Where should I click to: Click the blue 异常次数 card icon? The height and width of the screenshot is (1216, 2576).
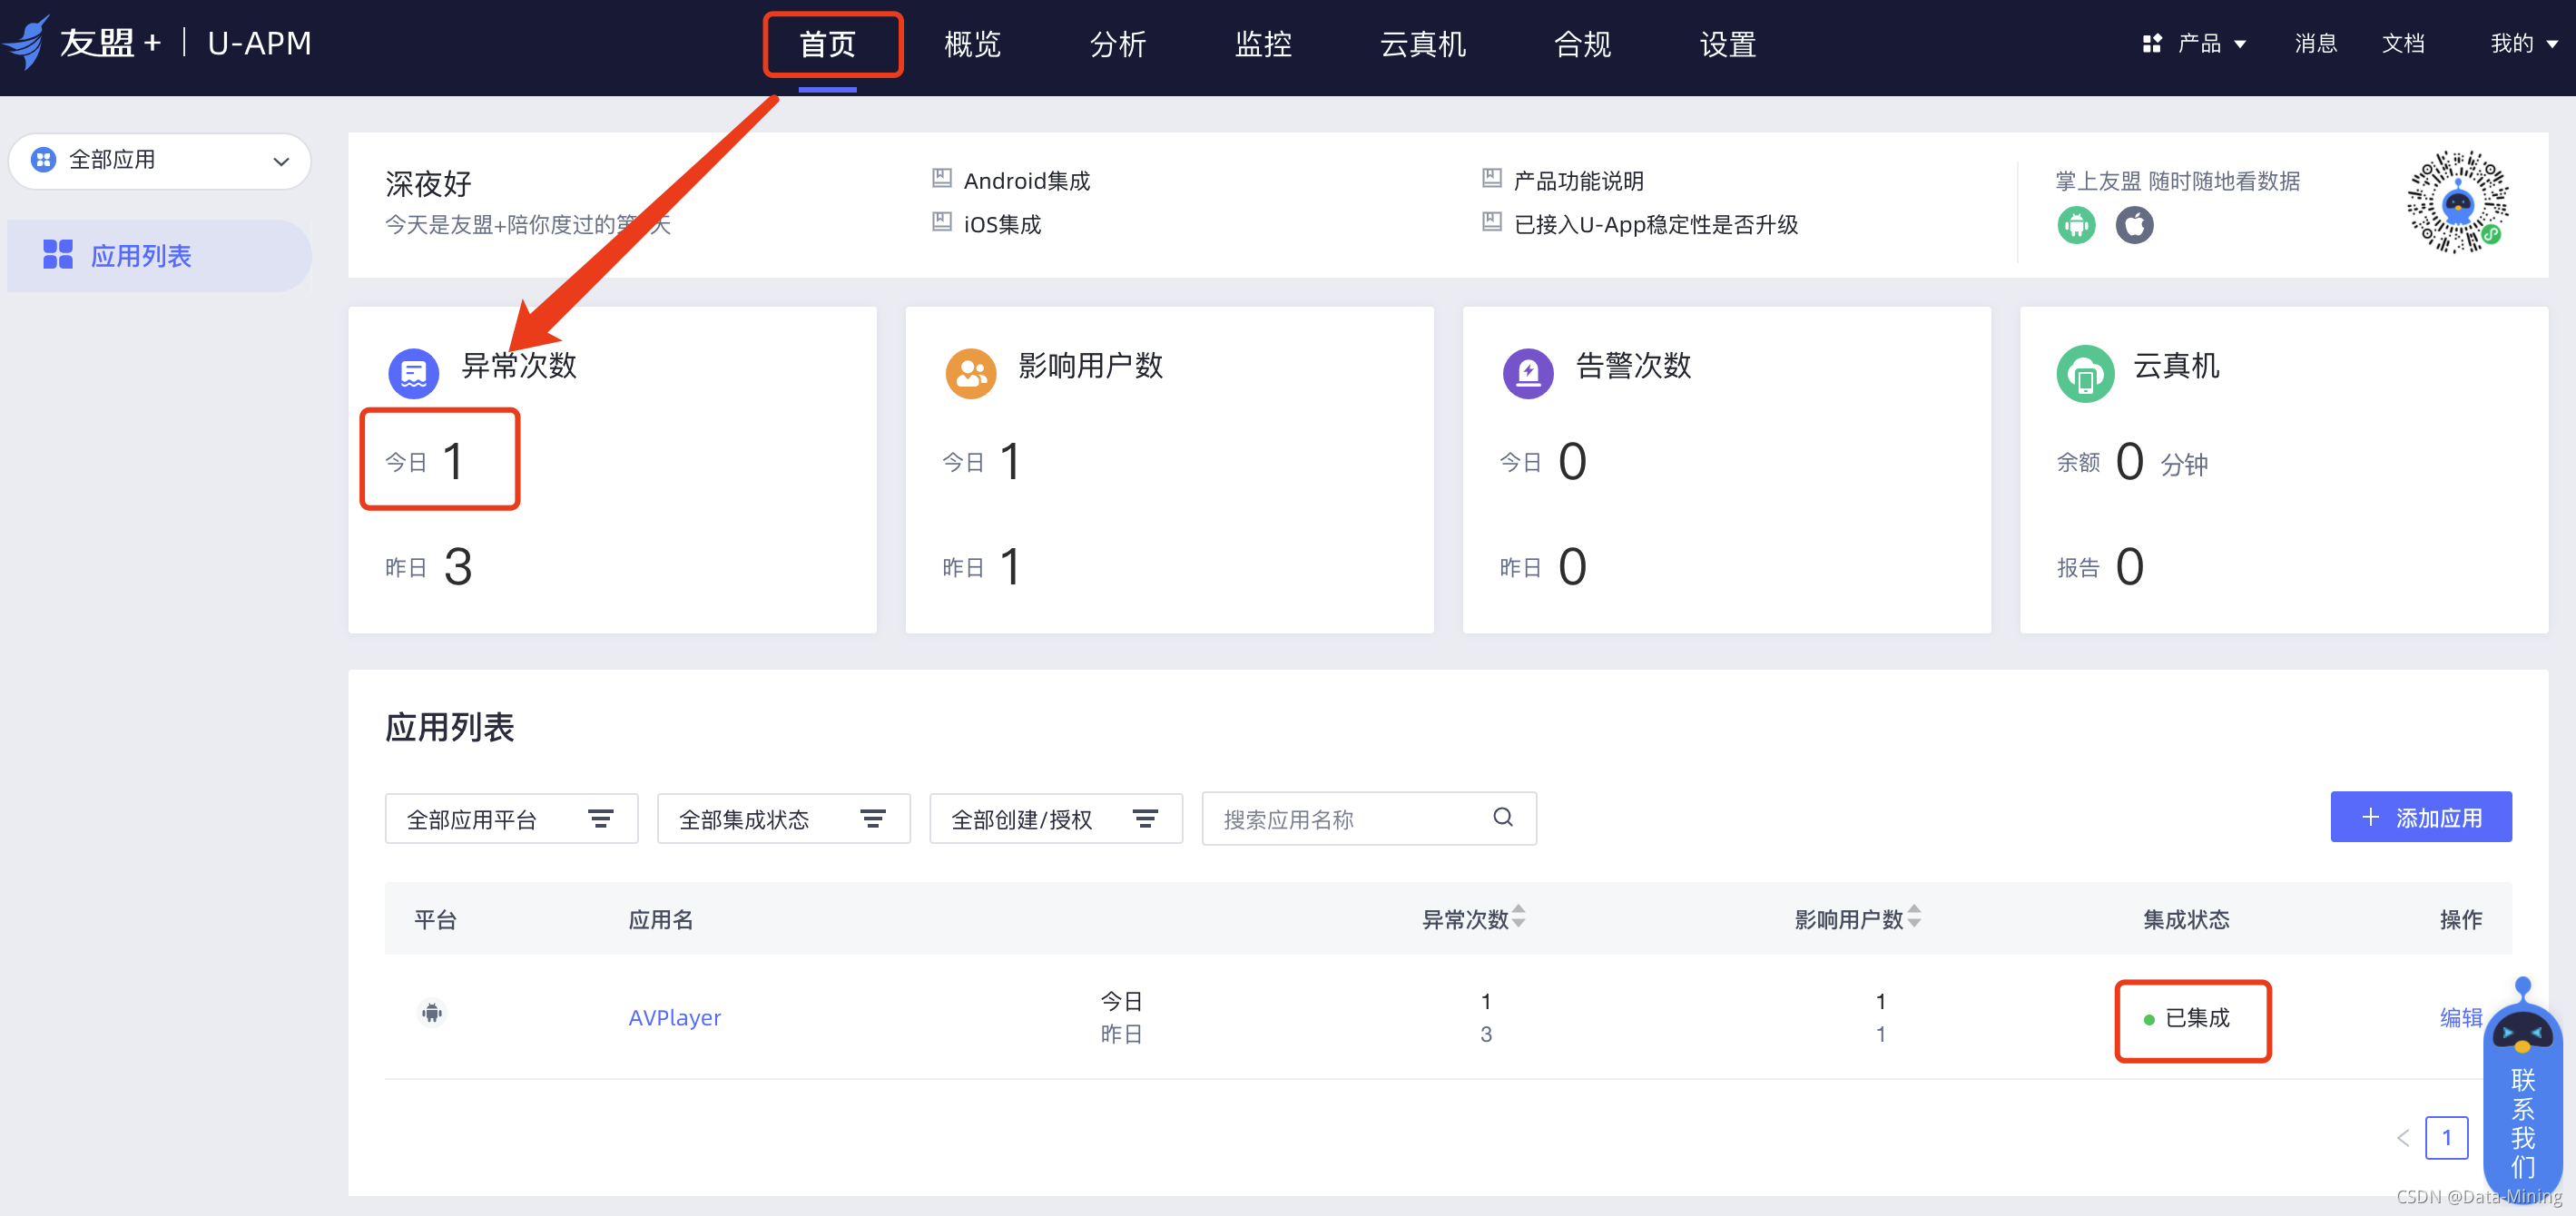coord(413,373)
